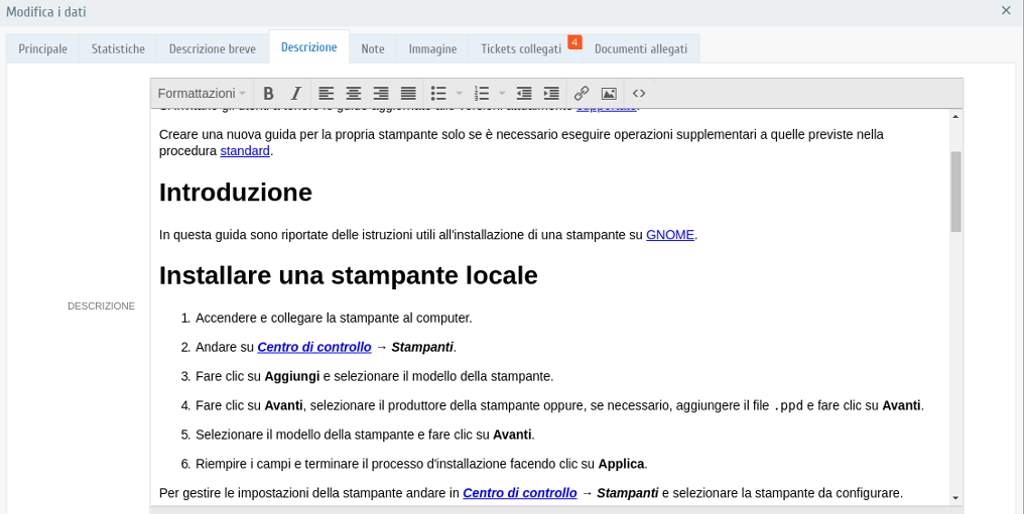Place cursor in the Introduzione heading

[x=236, y=193]
